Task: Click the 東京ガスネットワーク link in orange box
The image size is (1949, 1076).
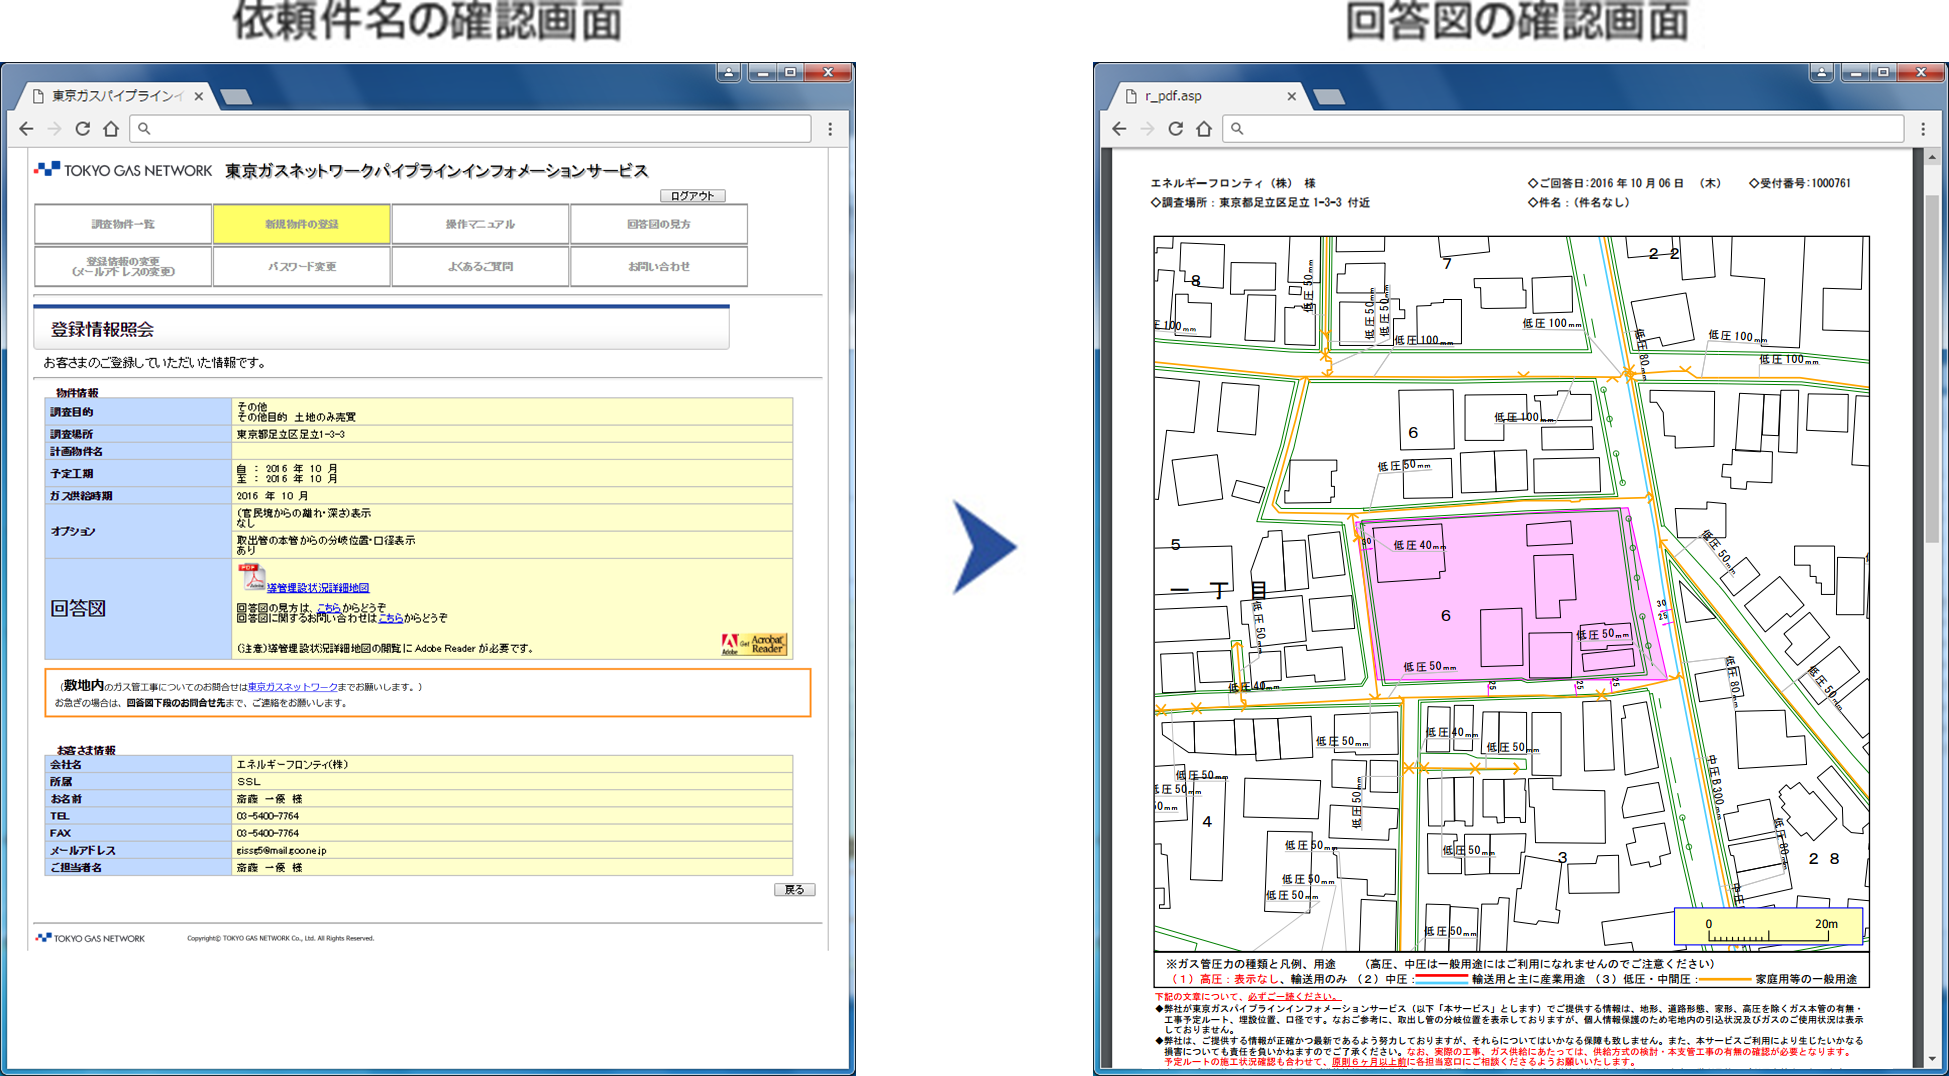Action: click(x=292, y=687)
